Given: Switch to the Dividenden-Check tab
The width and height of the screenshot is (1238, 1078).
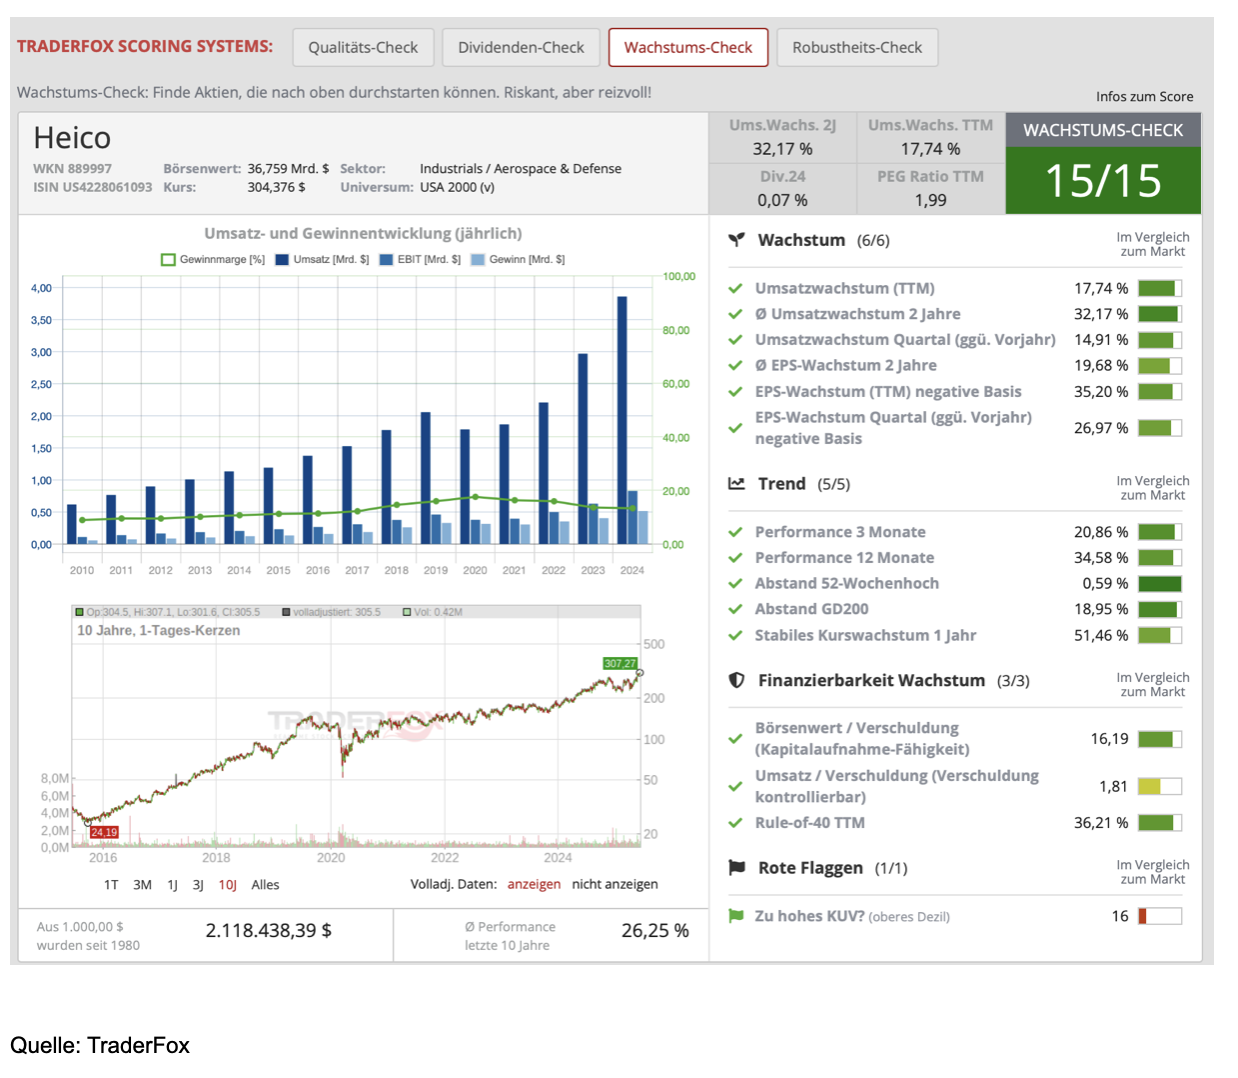Looking at the screenshot, I should point(521,47).
